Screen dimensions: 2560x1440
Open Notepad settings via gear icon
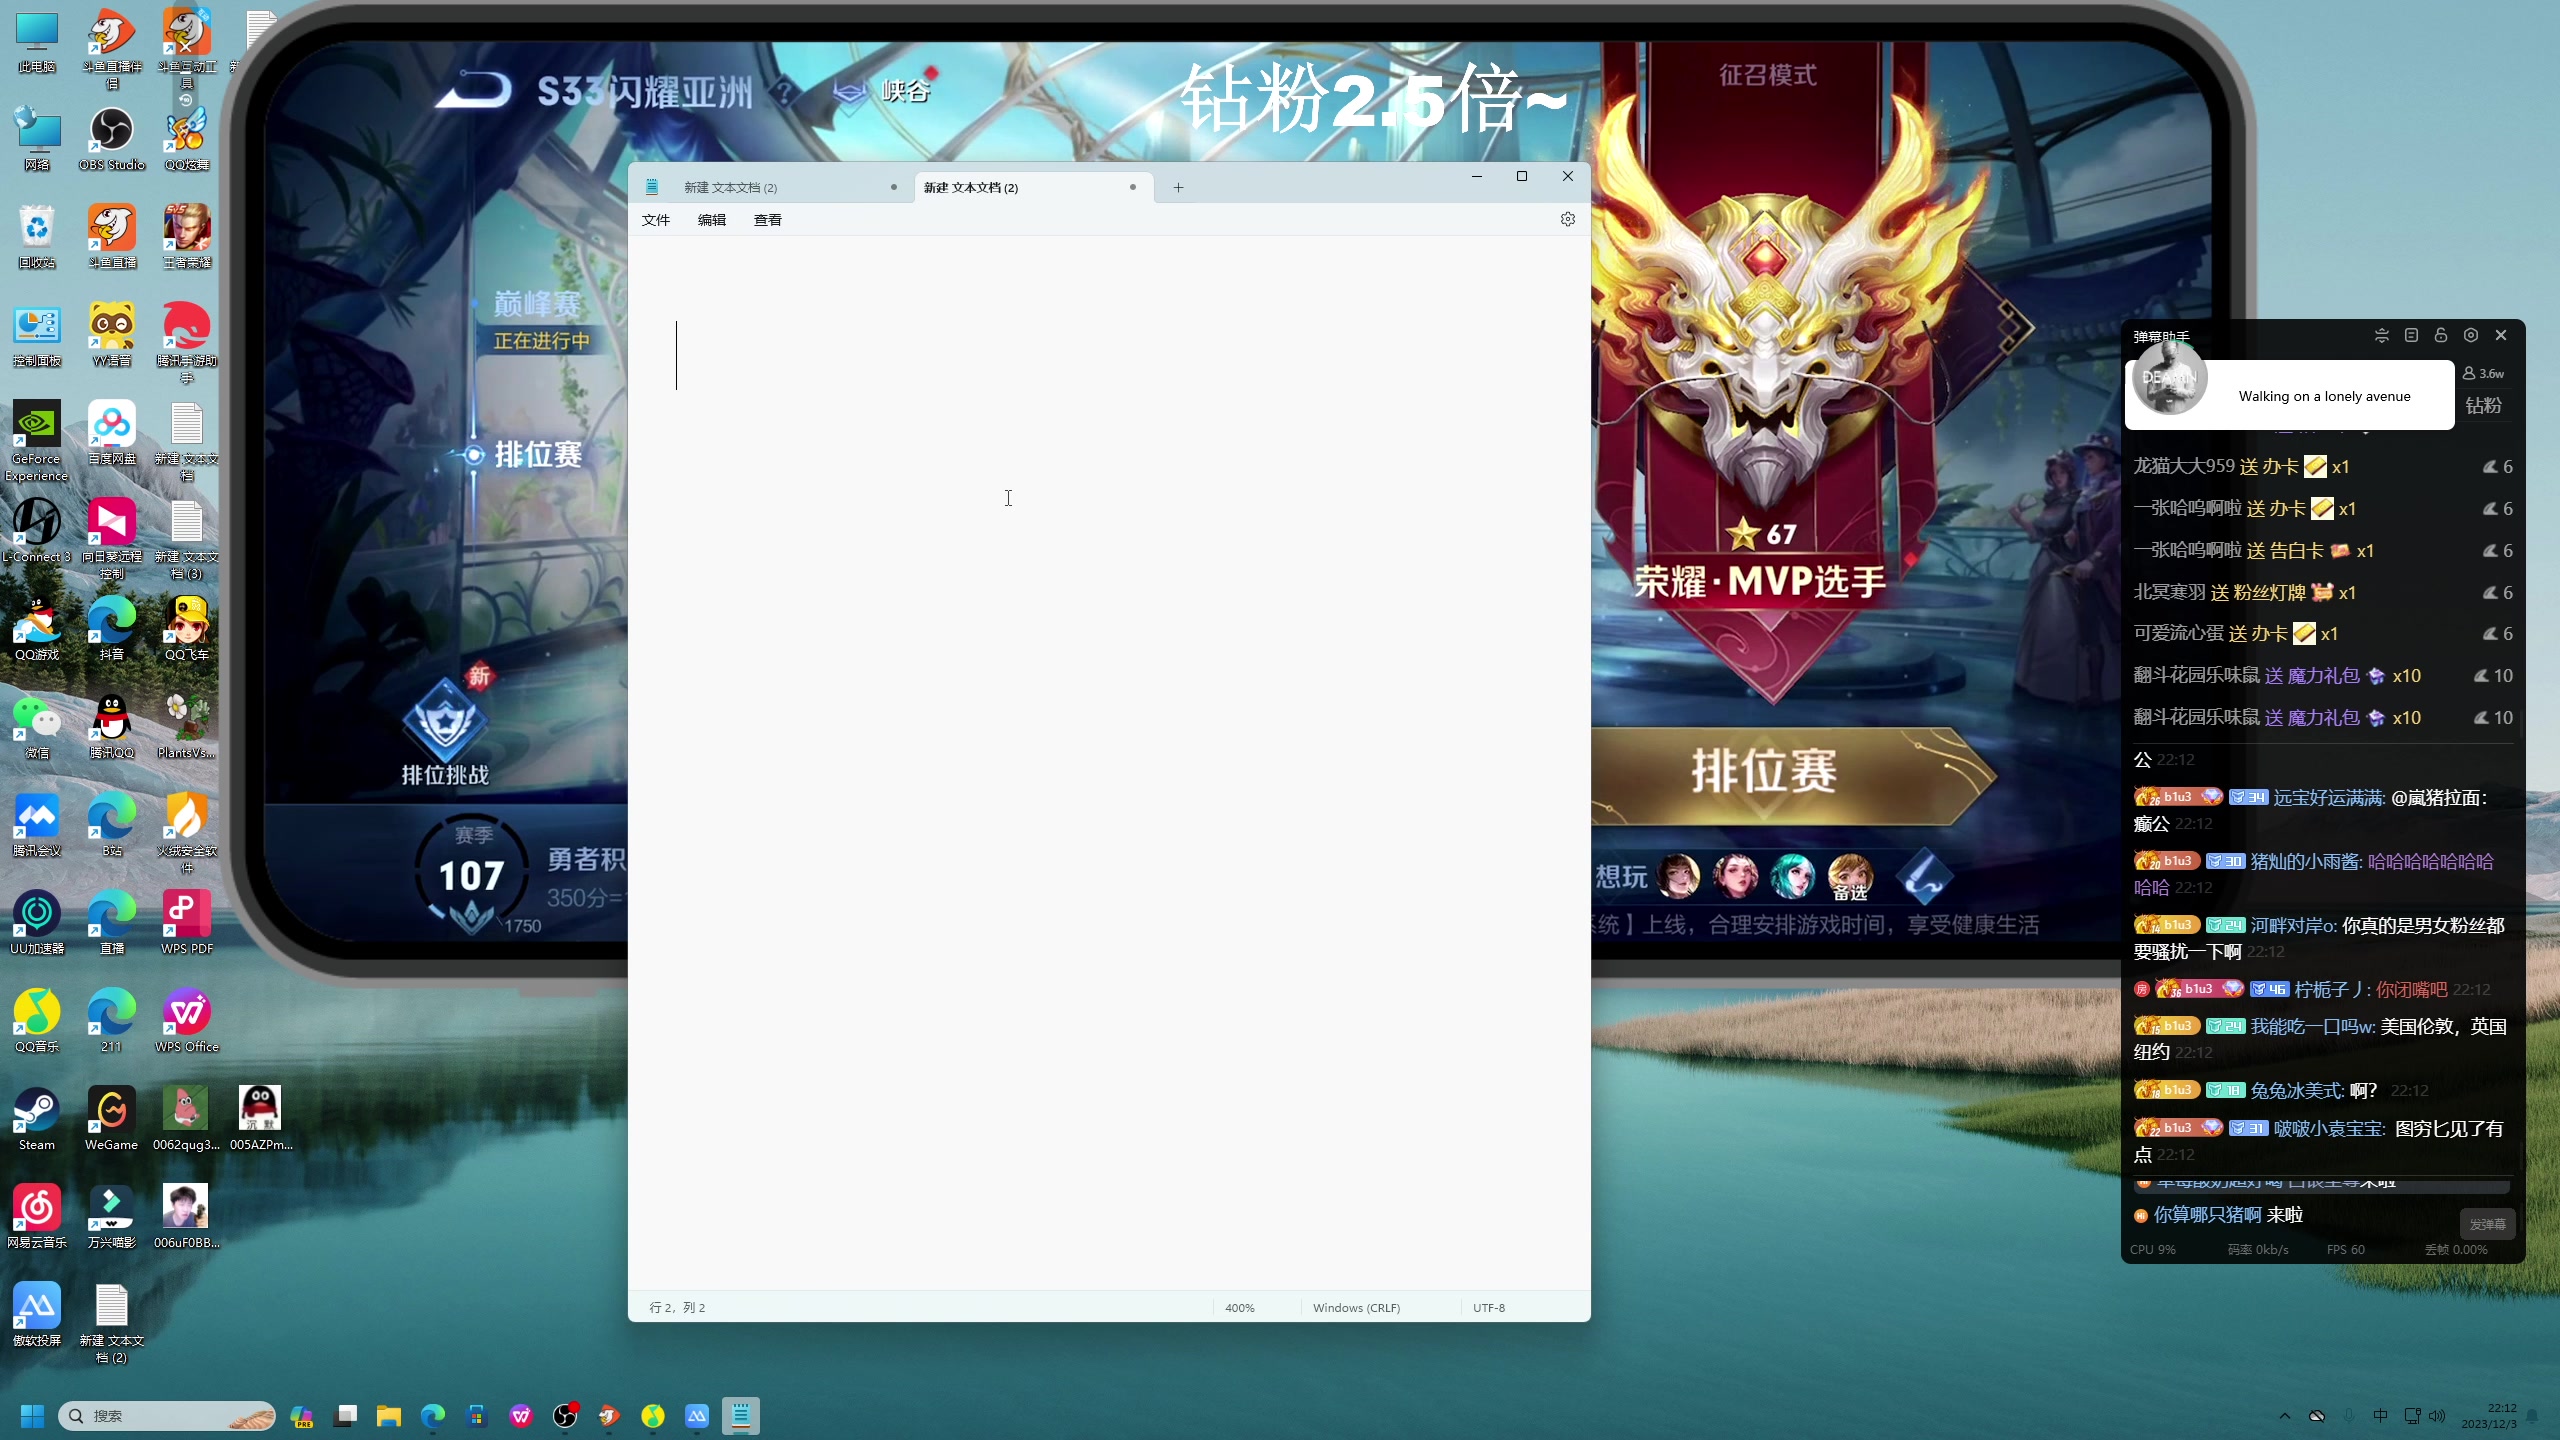[x=1567, y=219]
